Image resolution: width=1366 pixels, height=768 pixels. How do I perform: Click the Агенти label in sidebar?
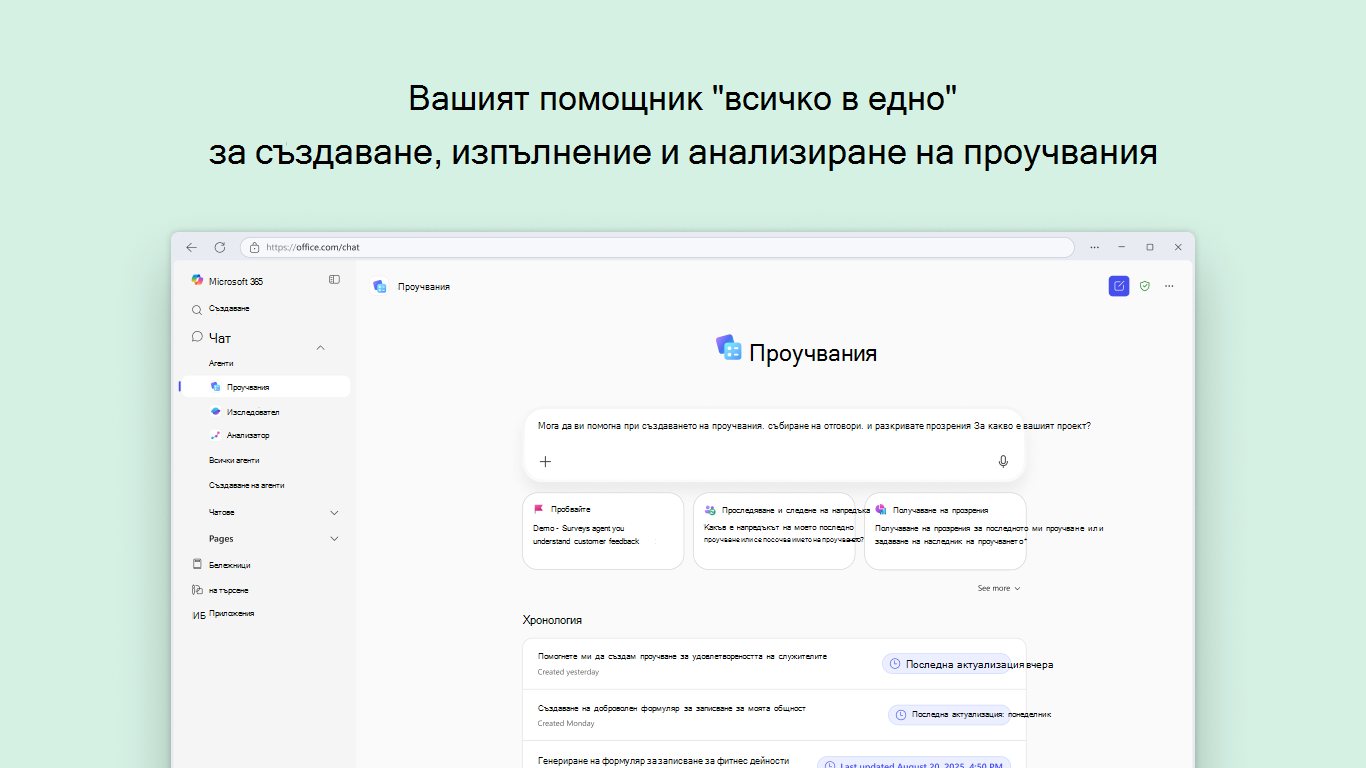click(x=221, y=363)
